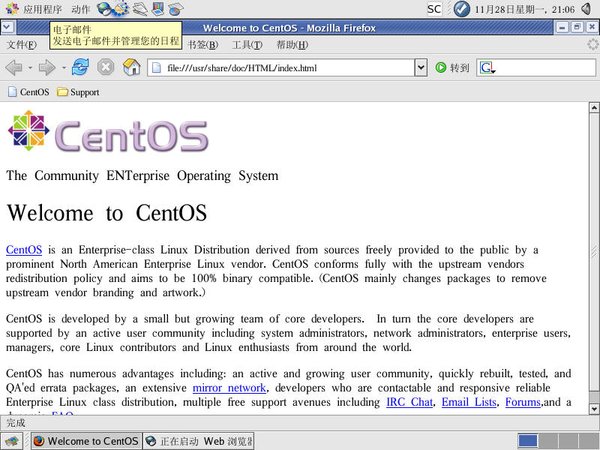Switch to the second workspace
This screenshot has height=450, width=600.
pos(548,441)
